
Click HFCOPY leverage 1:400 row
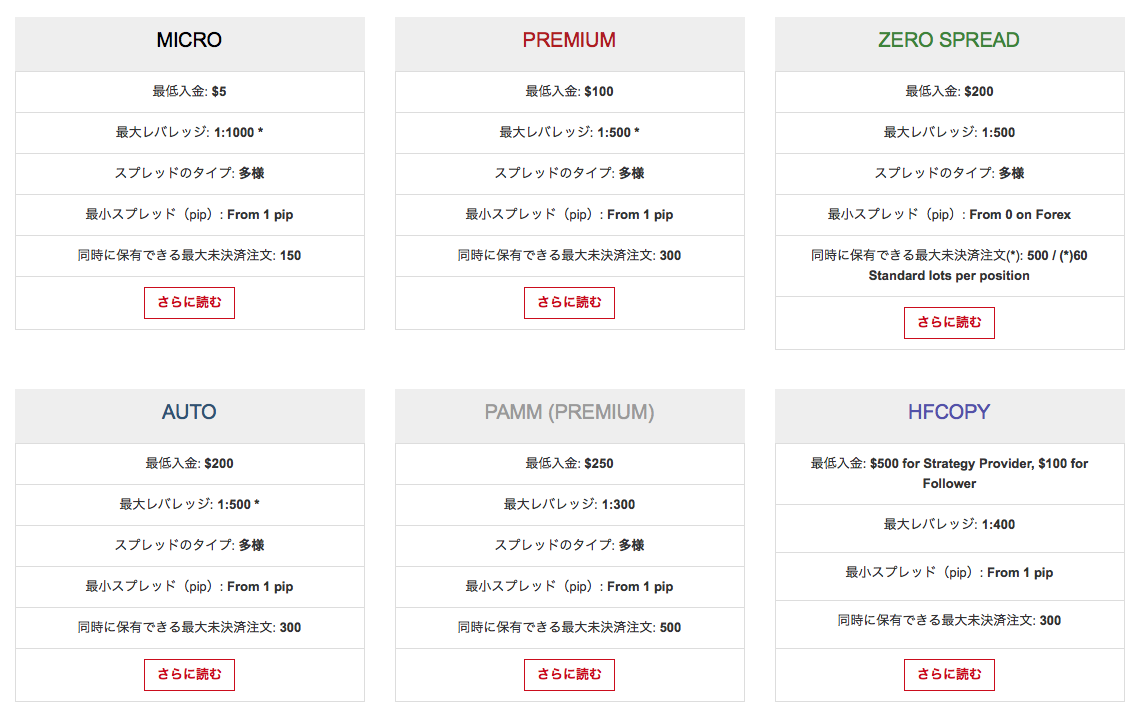pos(950,525)
